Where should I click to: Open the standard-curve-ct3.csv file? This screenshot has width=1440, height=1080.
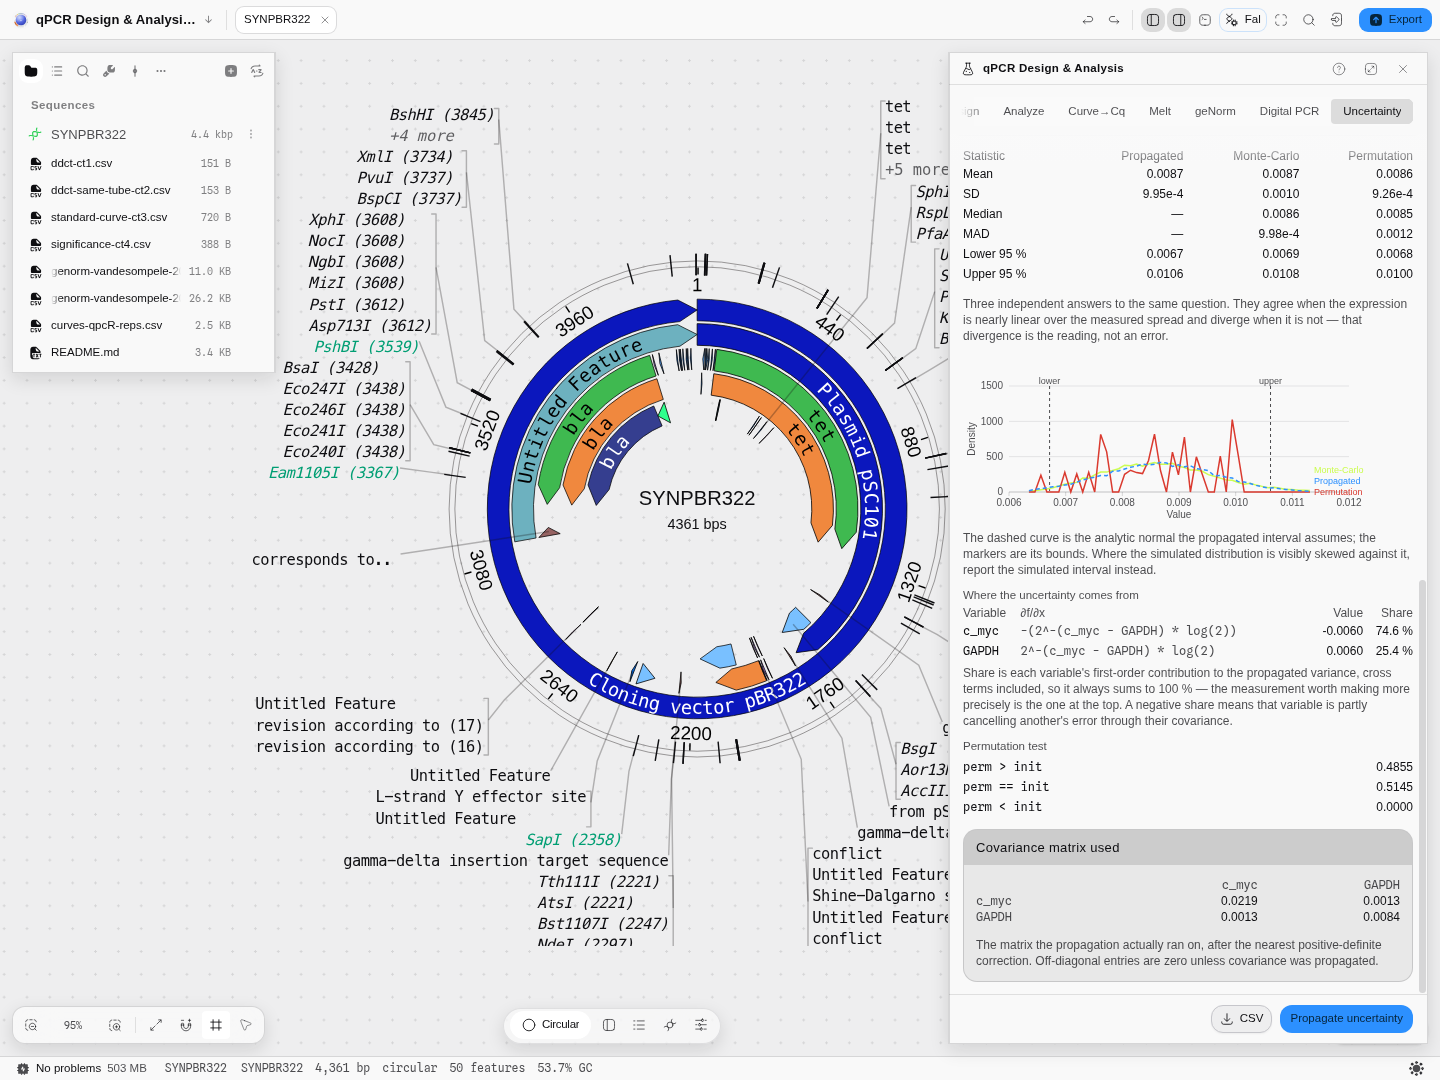143,217
